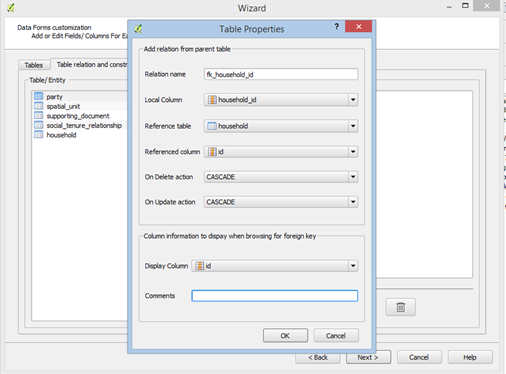The image size is (506, 374).
Task: Click the Comments input field
Action: [275, 296]
